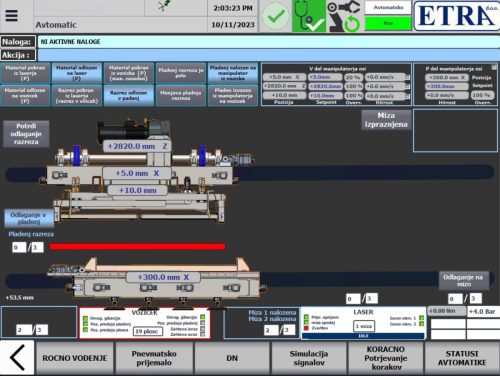Click the +2820.0mm Z setpoint field
The height and width of the screenshot is (376, 500).
coord(325,86)
